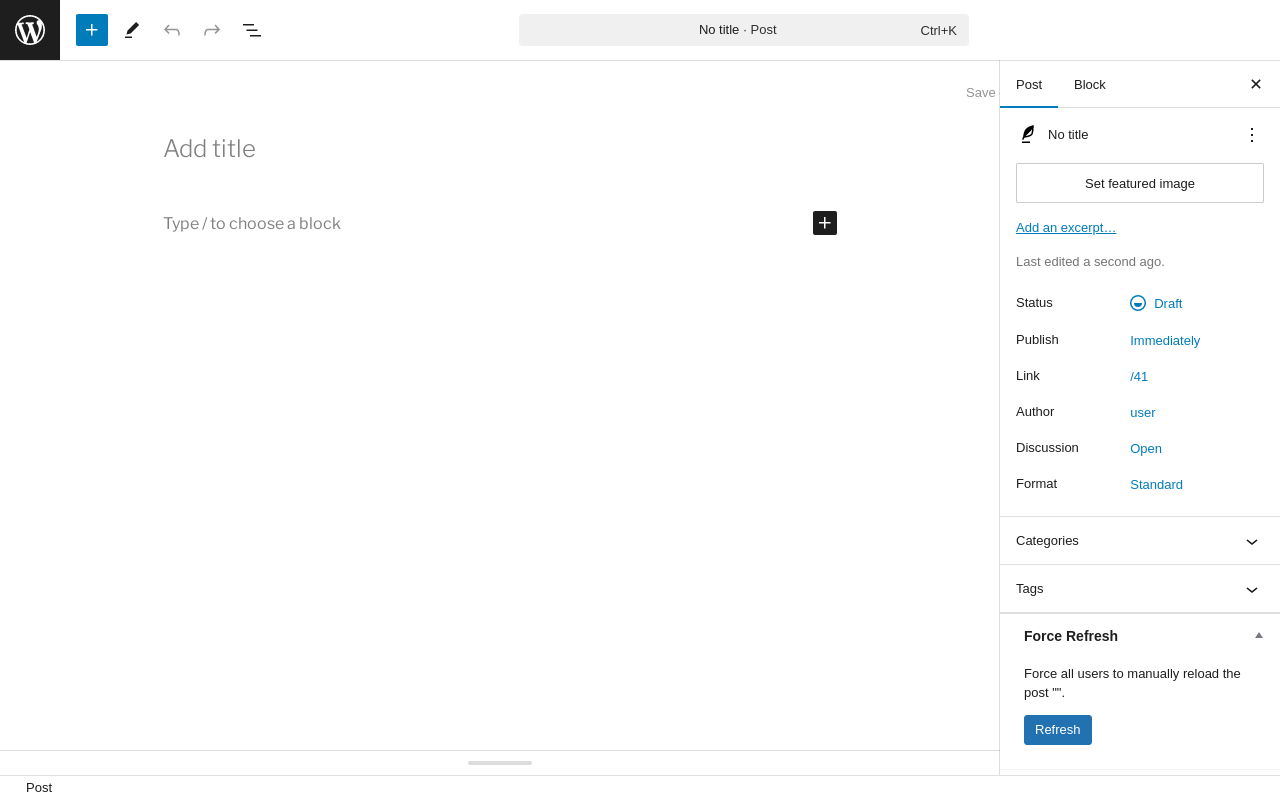Click the meta box area resize handle
Screen dimensions: 1280x800
pos(500,763)
